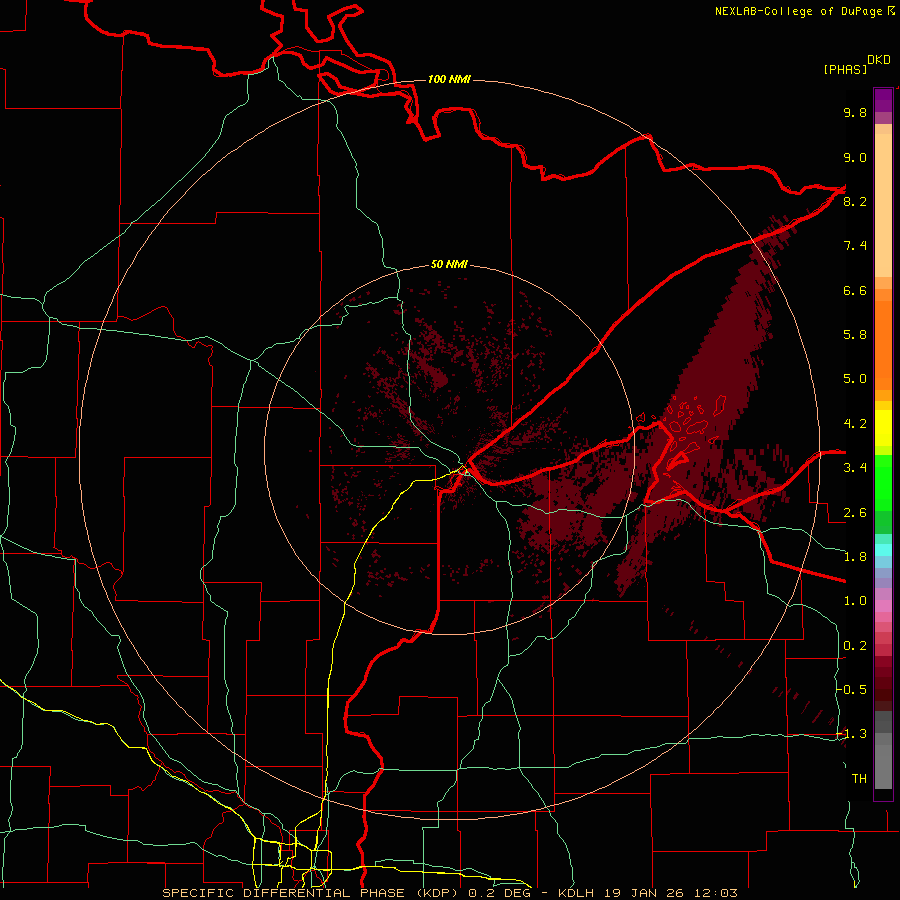
Task: Select the -1.3 scale value
Action: coord(852,735)
